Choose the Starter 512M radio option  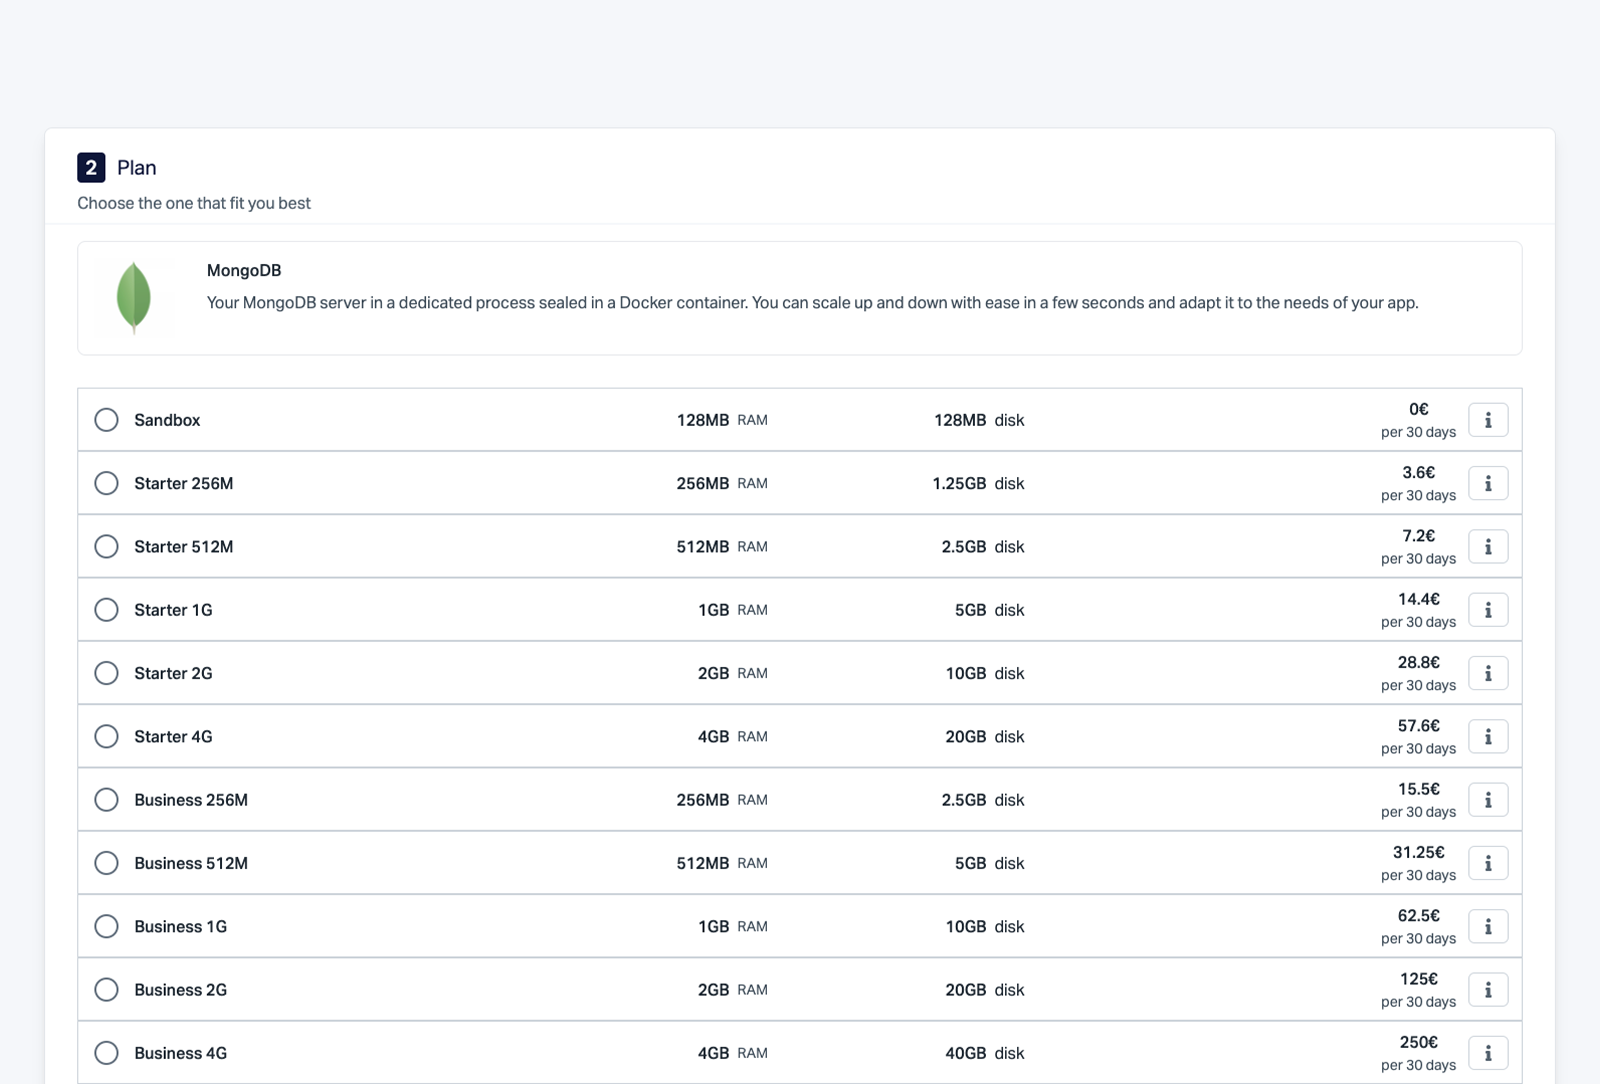pos(106,547)
